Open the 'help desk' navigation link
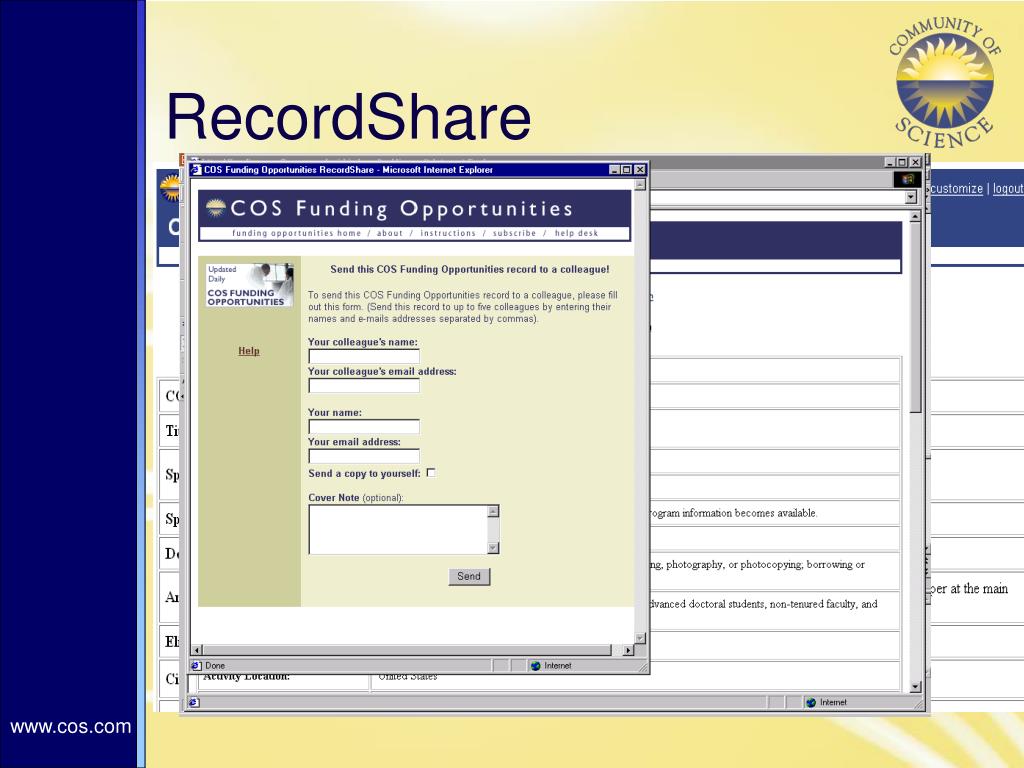1024x768 pixels. coord(577,233)
